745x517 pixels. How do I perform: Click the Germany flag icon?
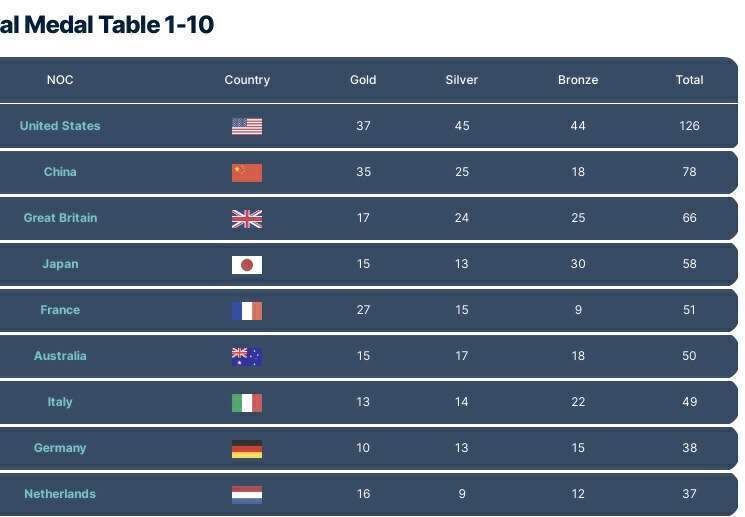(x=247, y=449)
